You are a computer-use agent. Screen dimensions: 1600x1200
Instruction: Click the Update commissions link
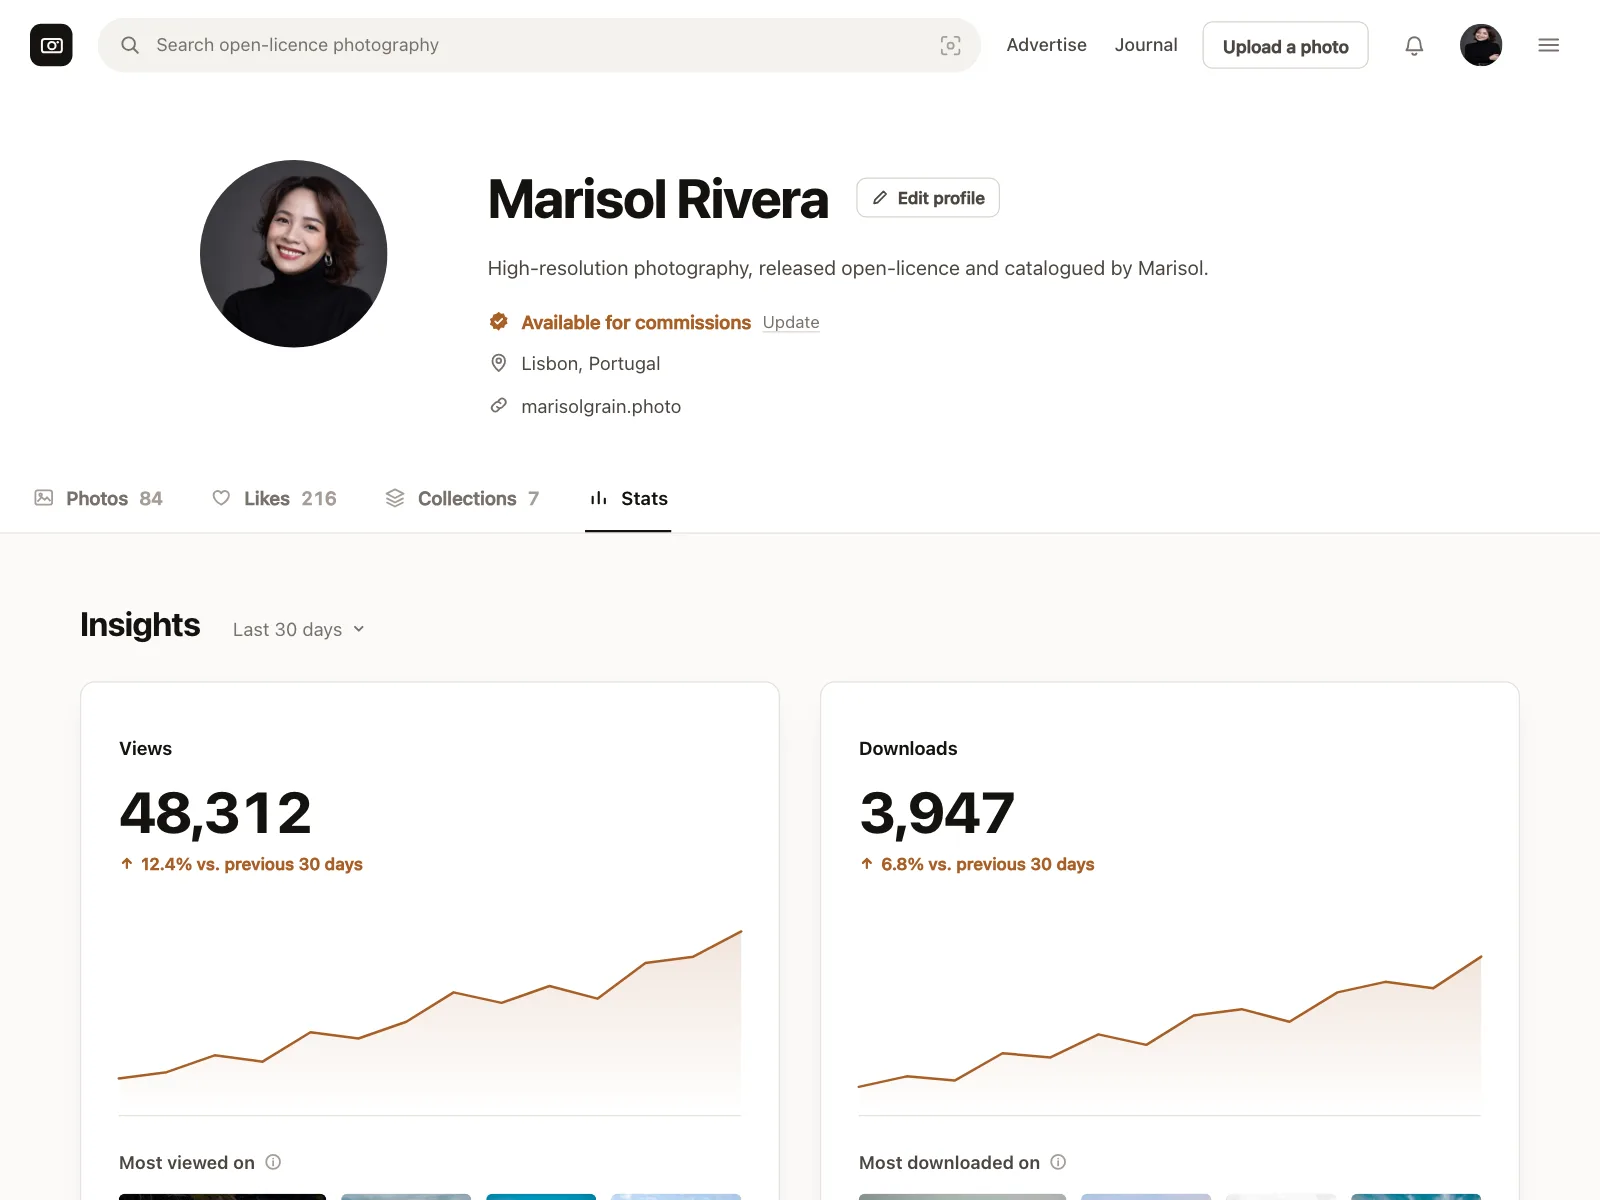click(x=791, y=322)
